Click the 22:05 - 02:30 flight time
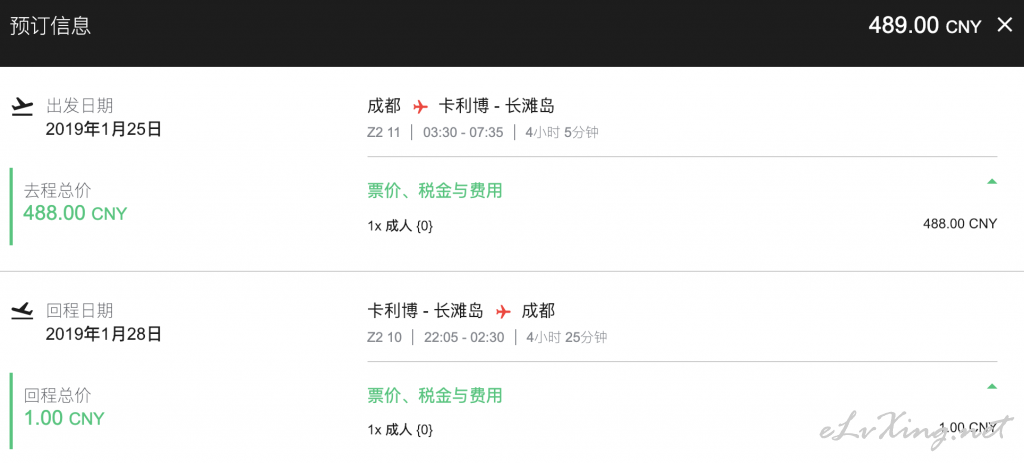 463,338
